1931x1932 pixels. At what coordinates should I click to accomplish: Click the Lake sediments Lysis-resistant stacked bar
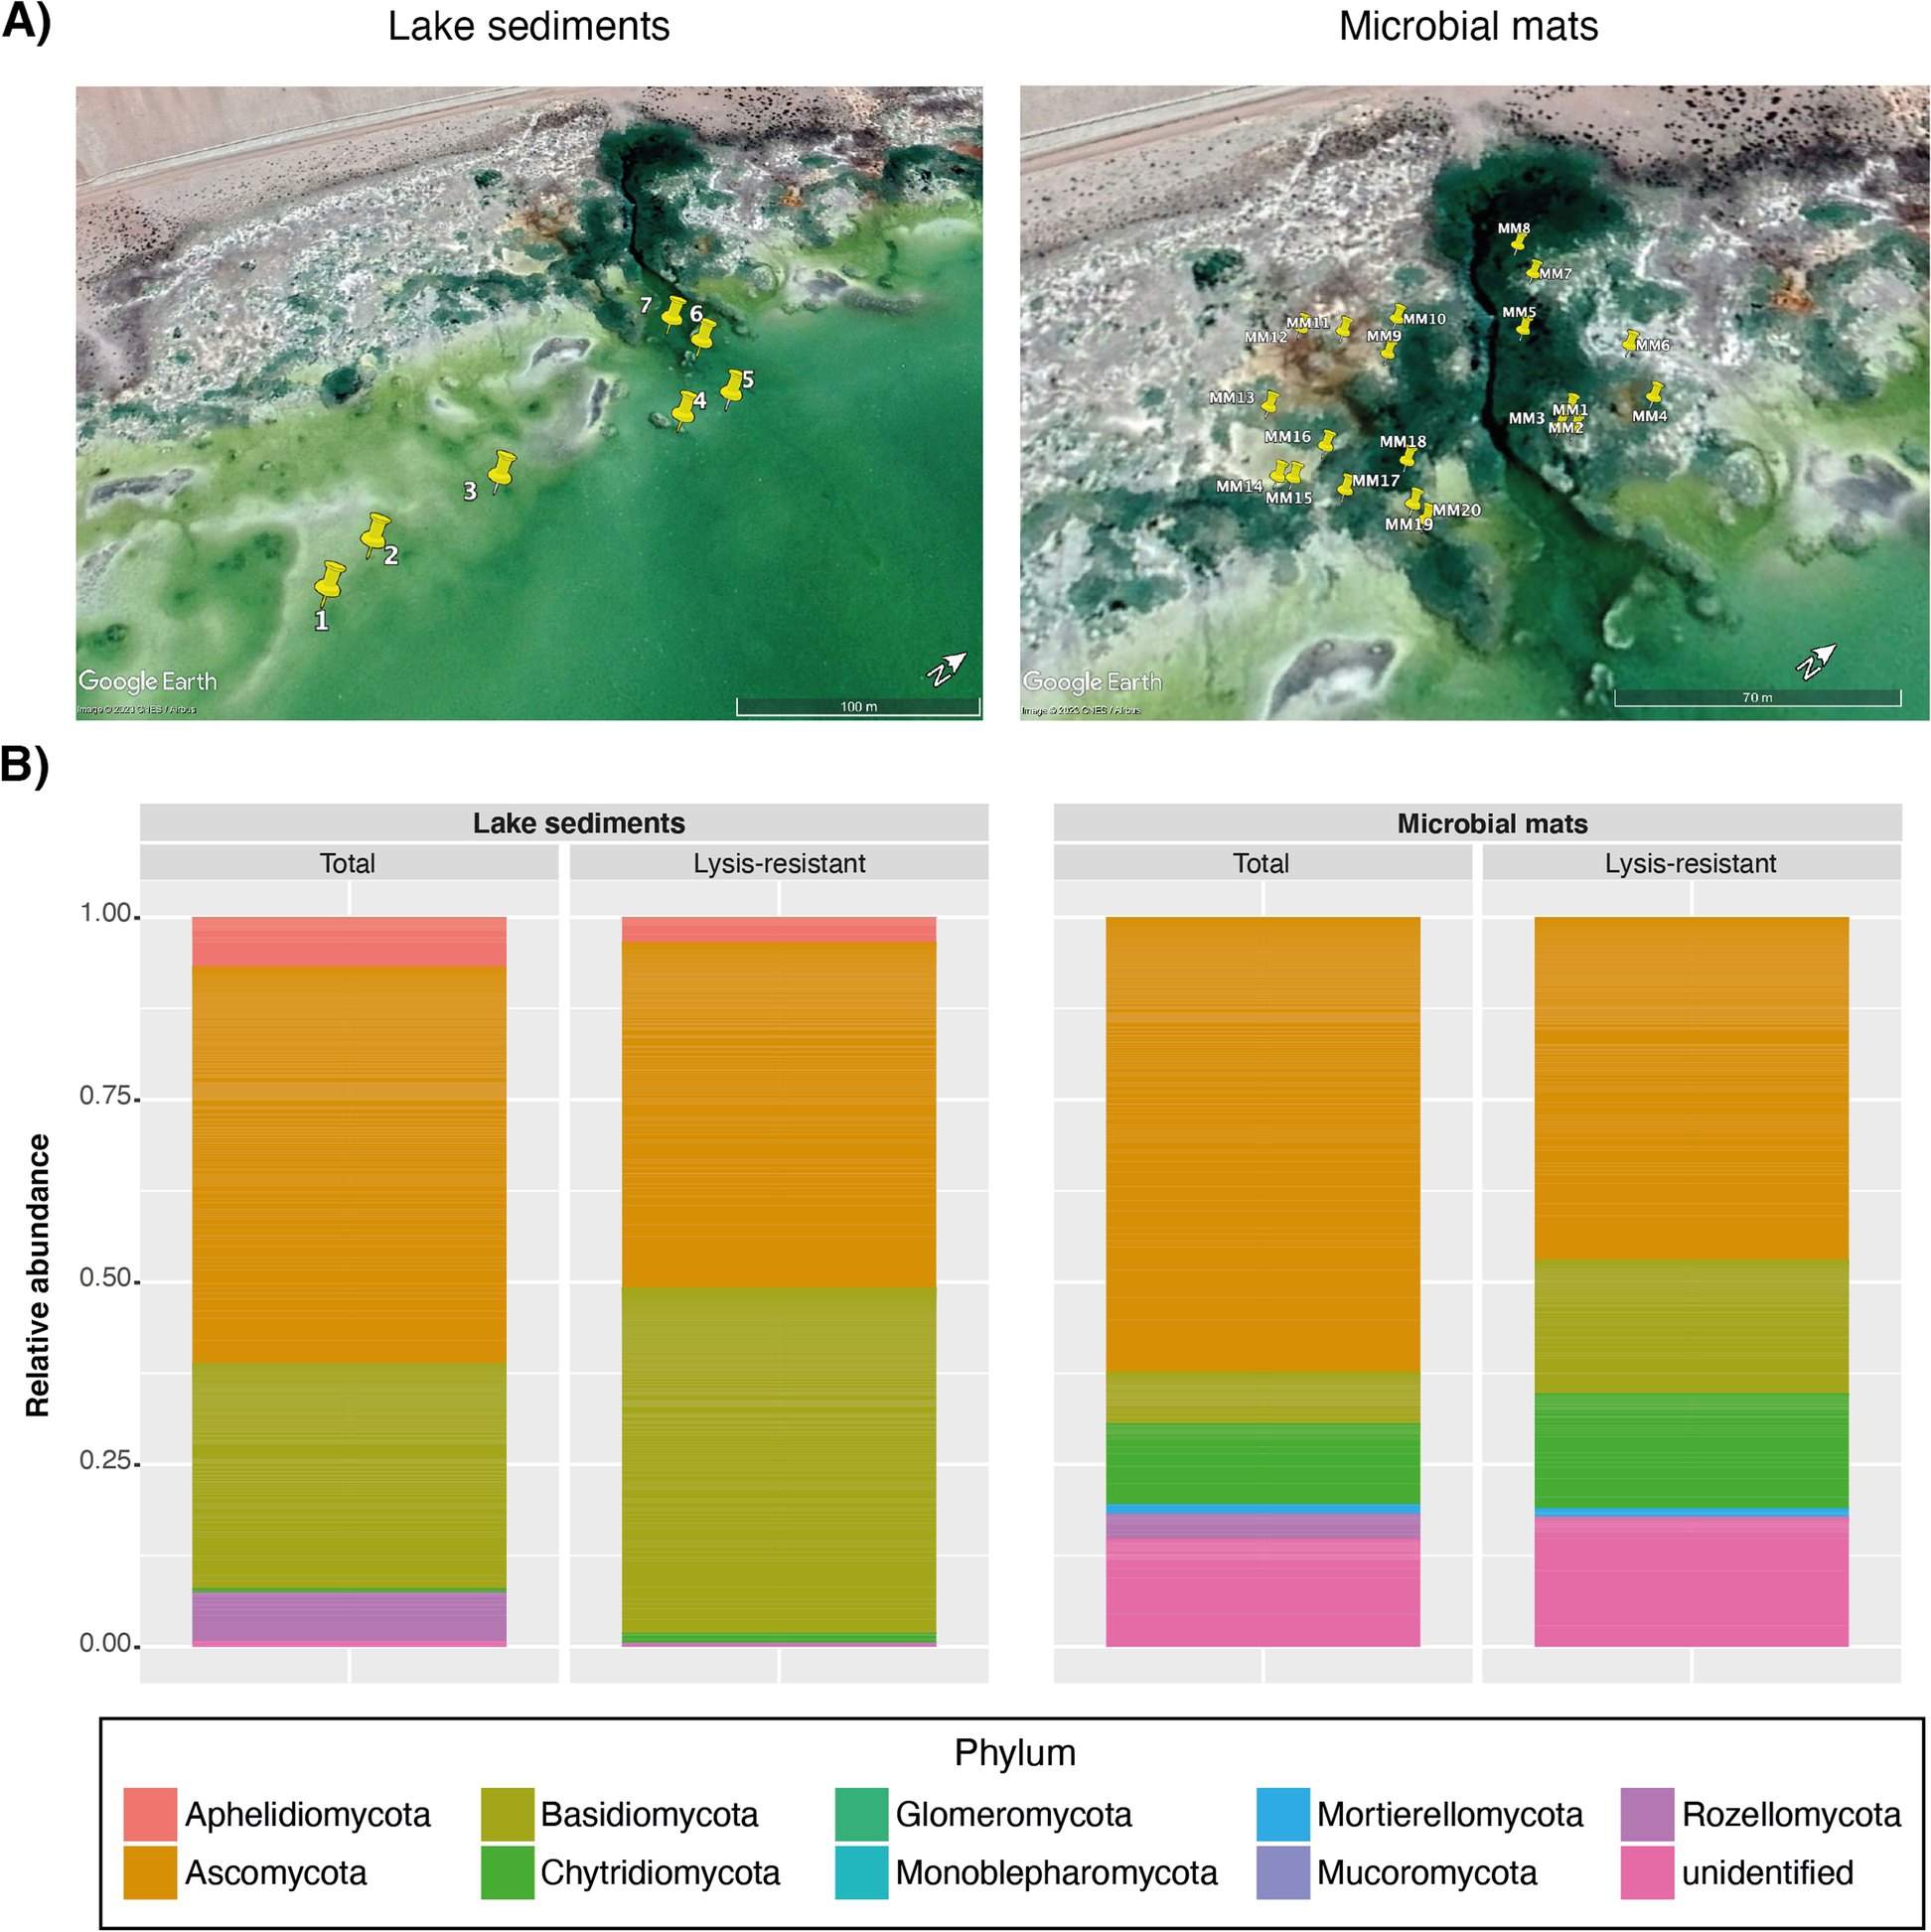[x=779, y=1281]
